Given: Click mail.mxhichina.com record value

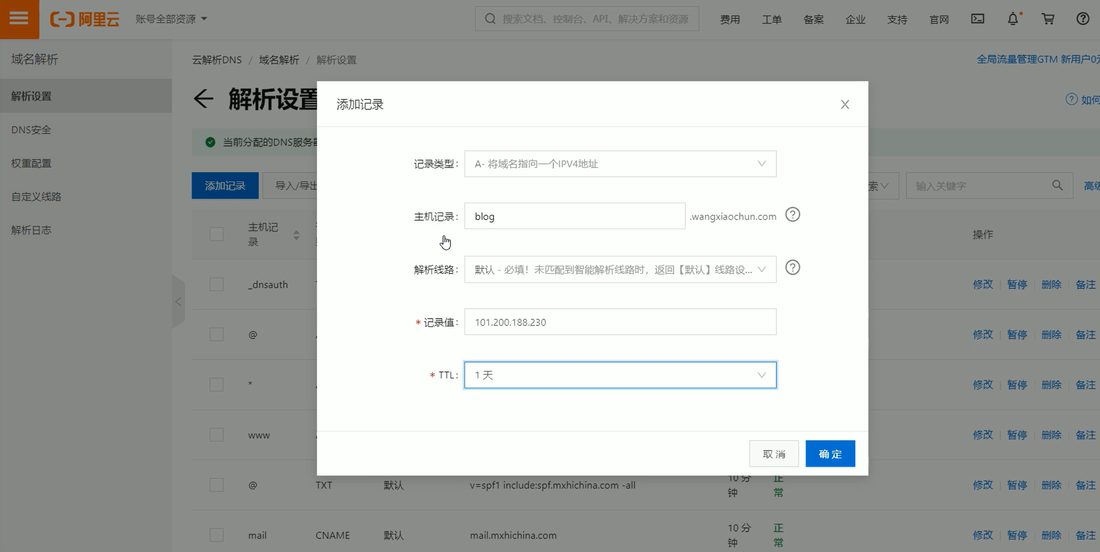Looking at the screenshot, I should click(x=513, y=535).
